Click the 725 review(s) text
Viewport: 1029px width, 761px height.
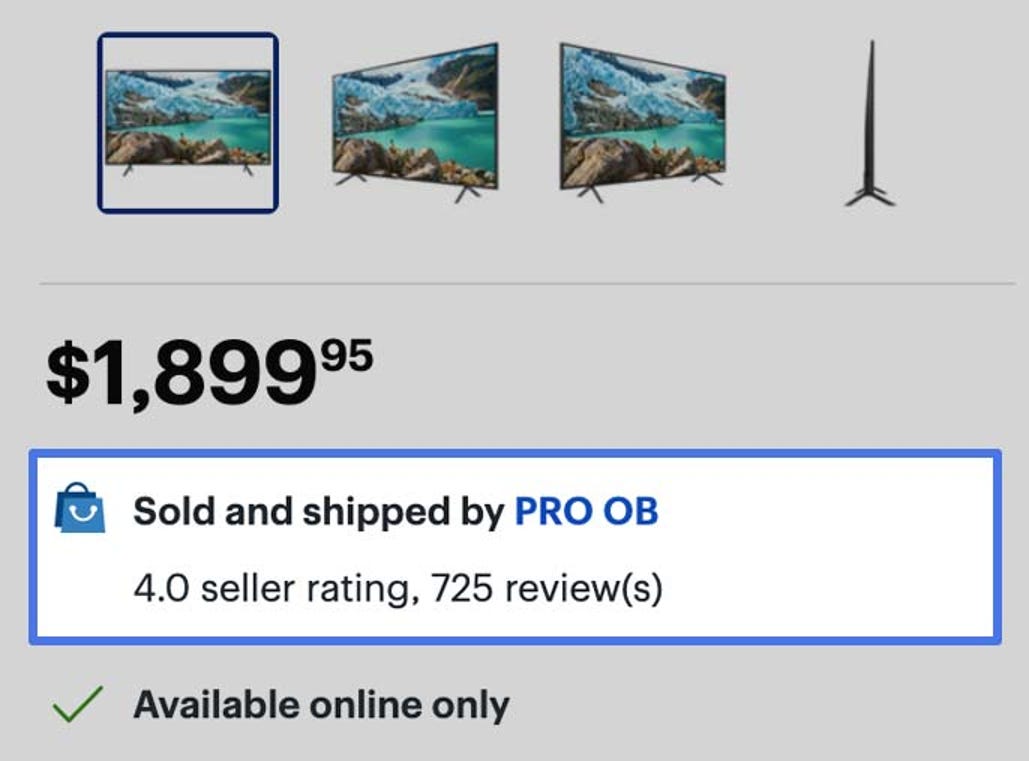(547, 588)
